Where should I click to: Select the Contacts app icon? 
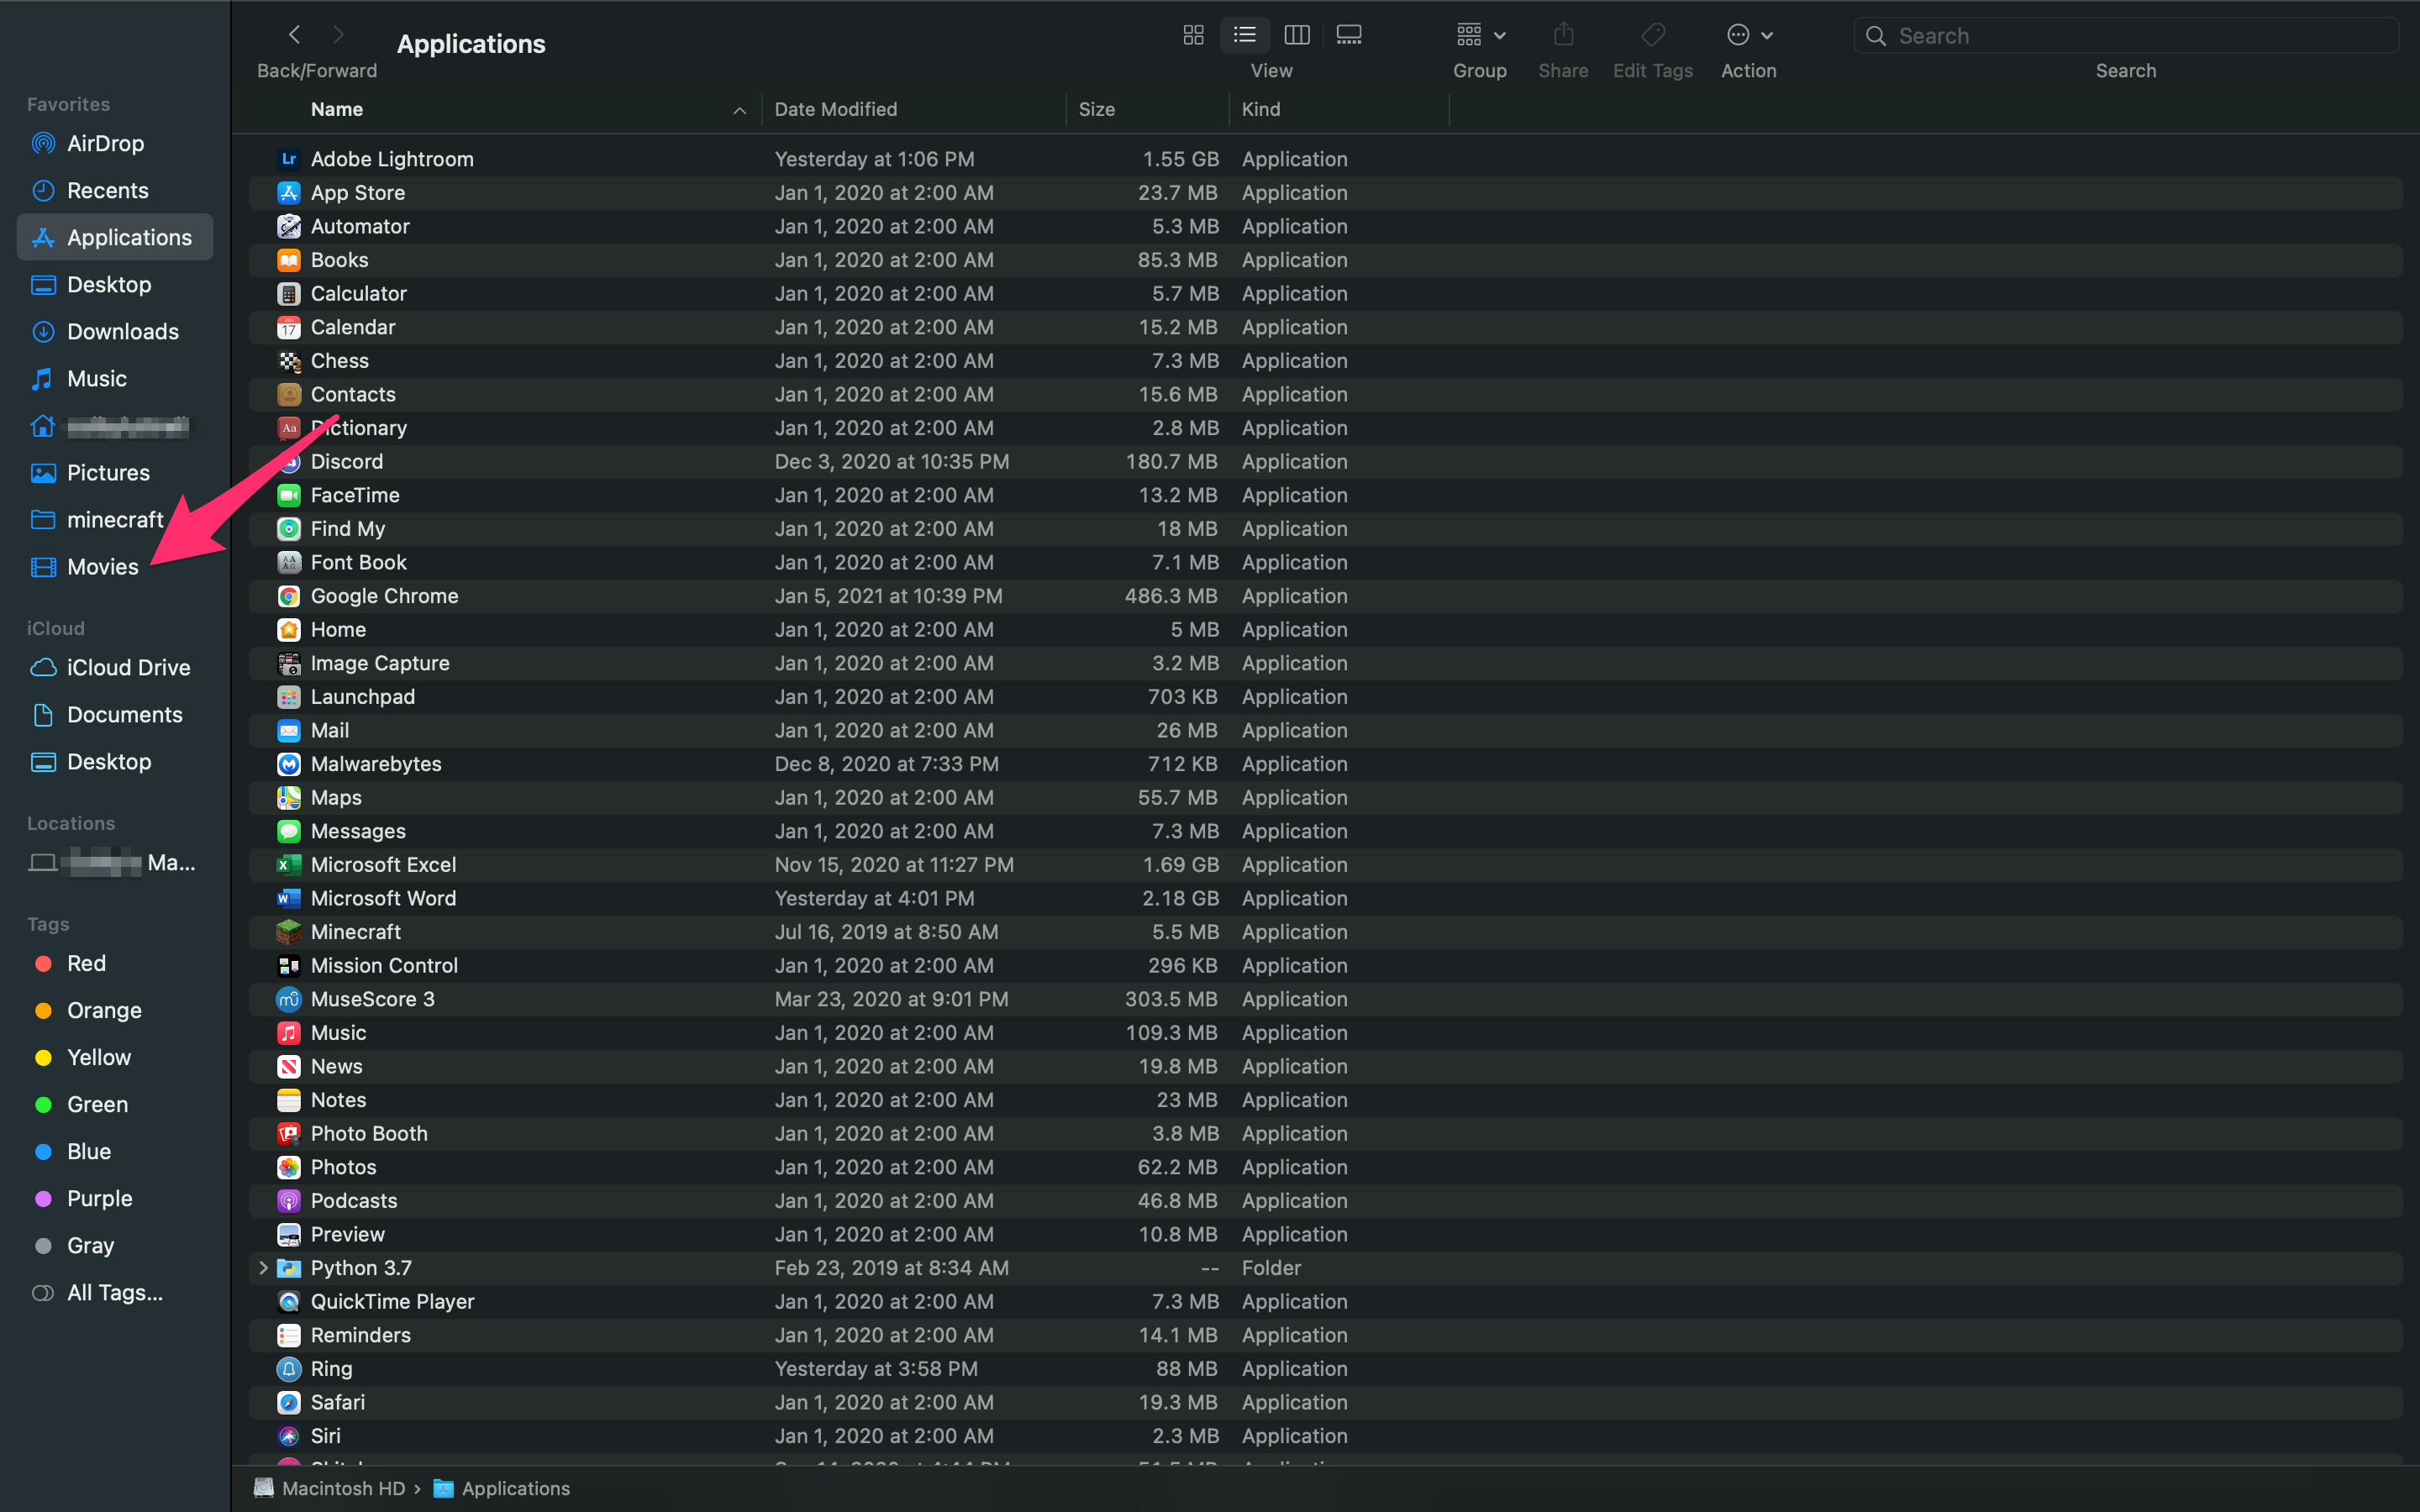coord(289,394)
